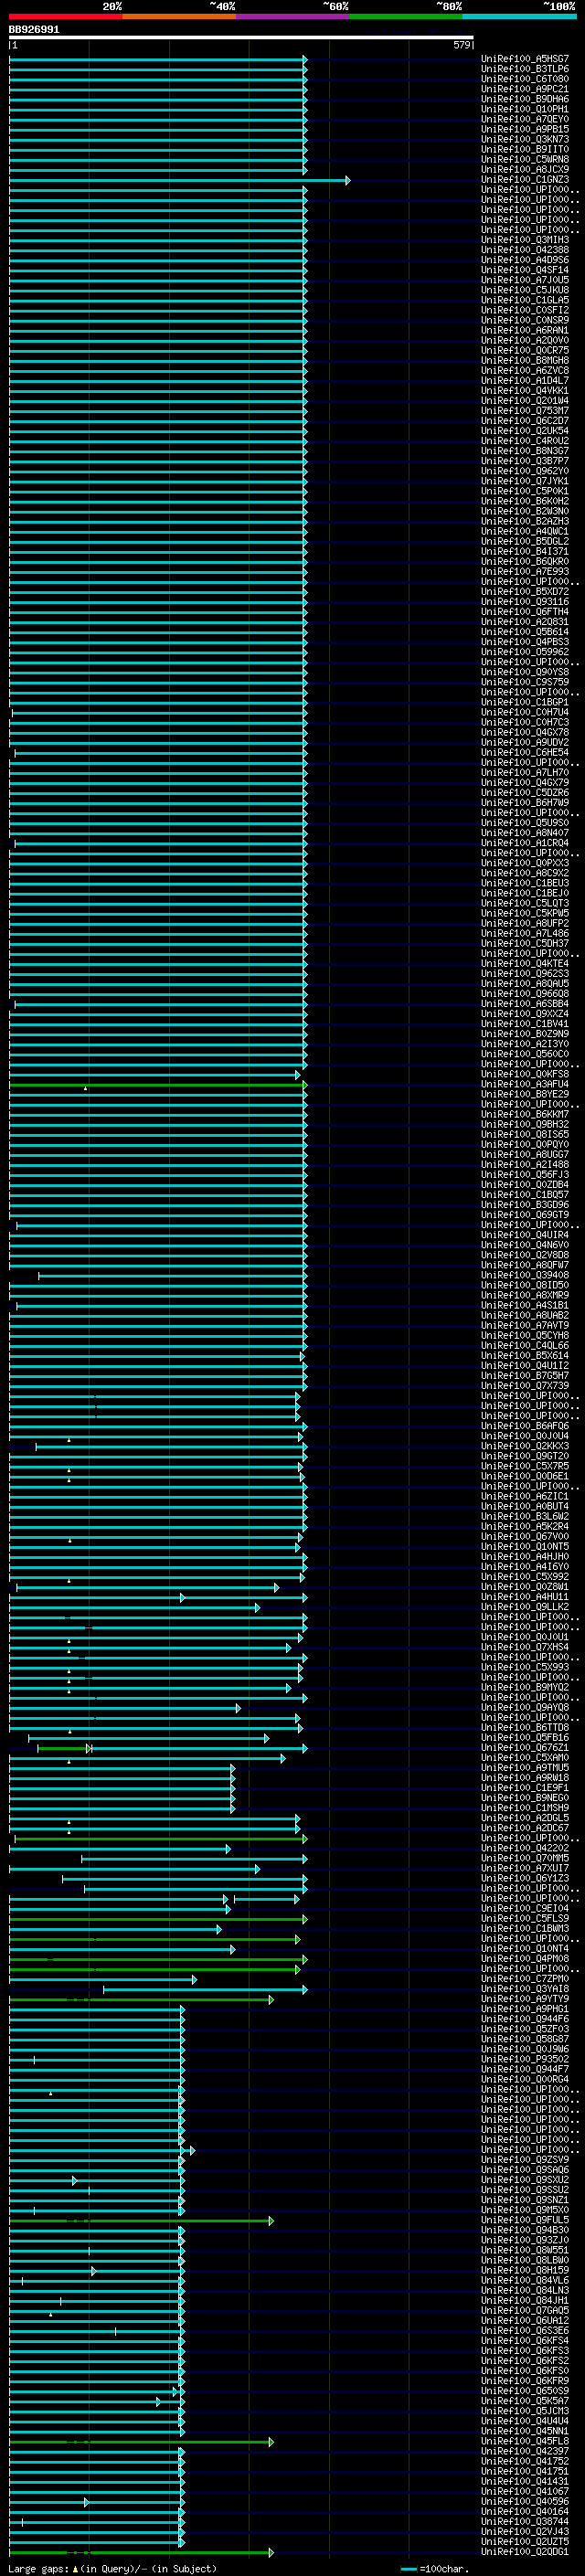Click the orange ~40% identity legend segment
The image size is (585, 2576).
179,17
